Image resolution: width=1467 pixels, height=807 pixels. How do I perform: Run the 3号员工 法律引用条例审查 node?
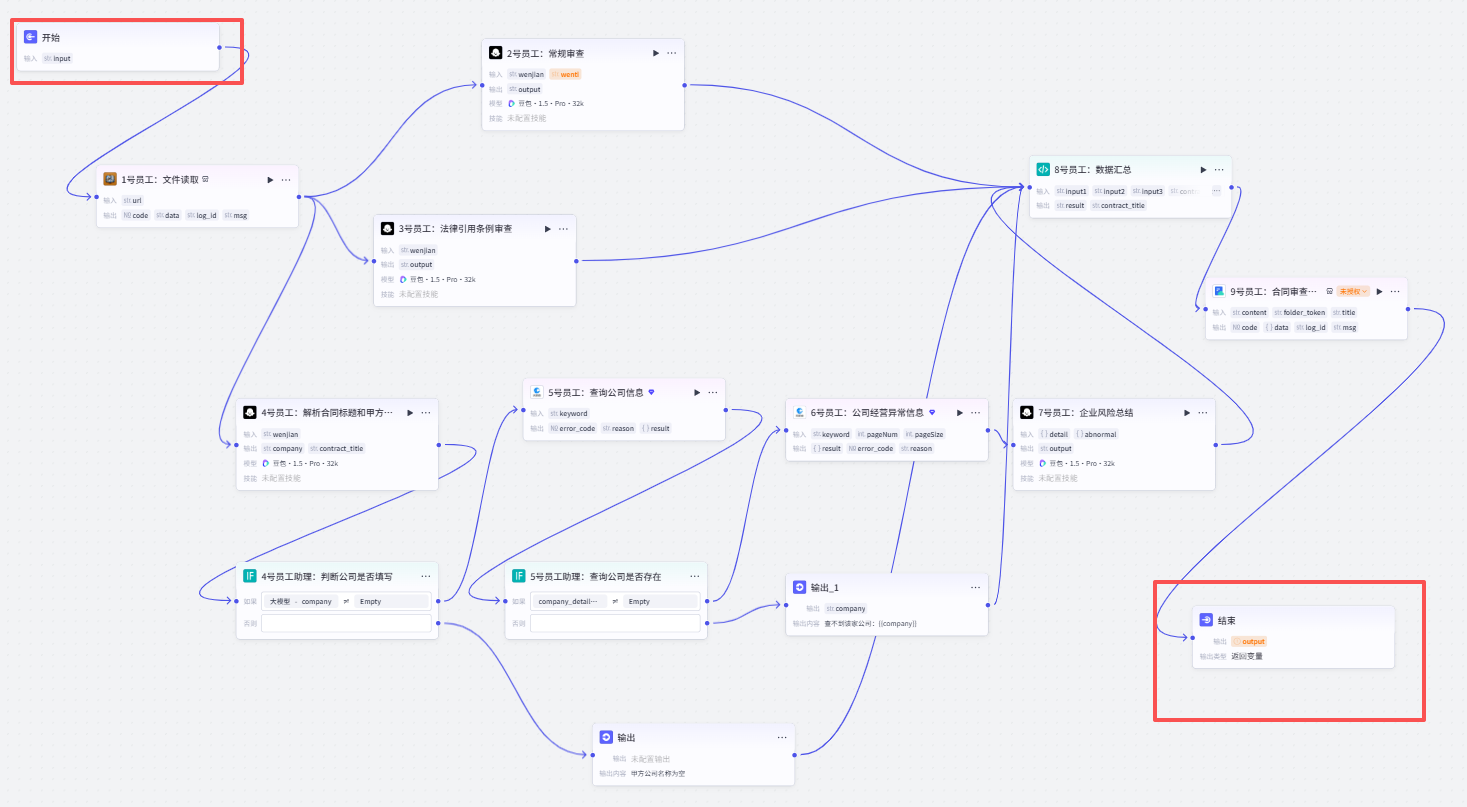click(548, 229)
